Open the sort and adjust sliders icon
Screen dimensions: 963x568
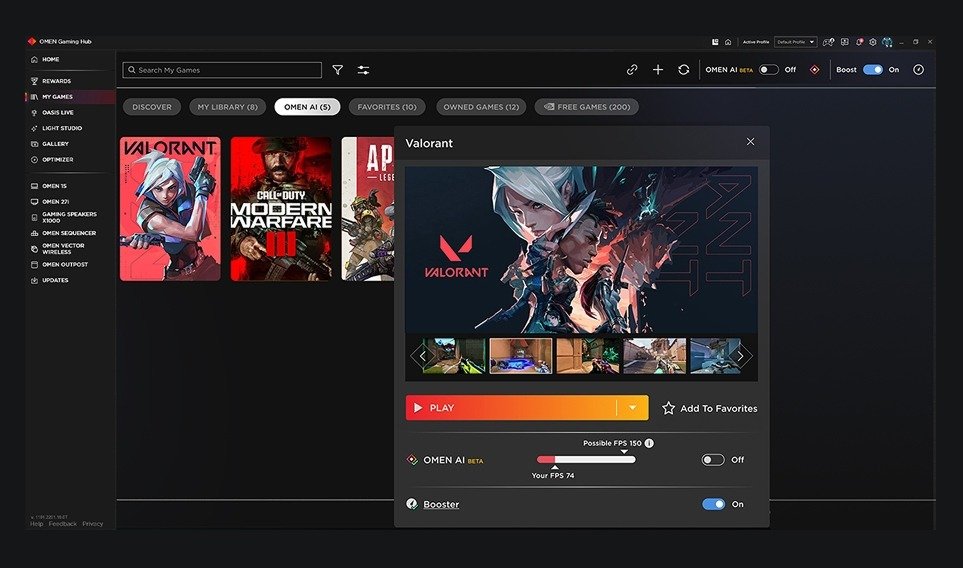click(364, 70)
